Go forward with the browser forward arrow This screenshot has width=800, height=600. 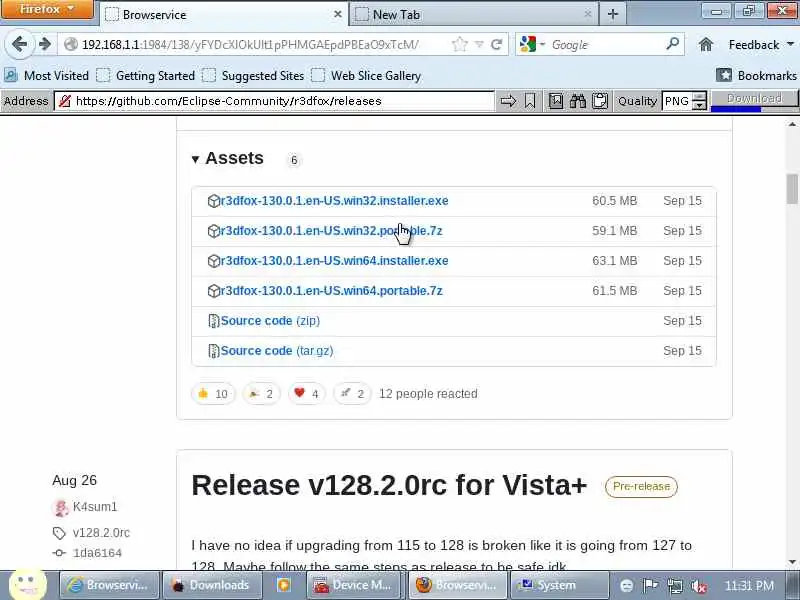[45, 44]
